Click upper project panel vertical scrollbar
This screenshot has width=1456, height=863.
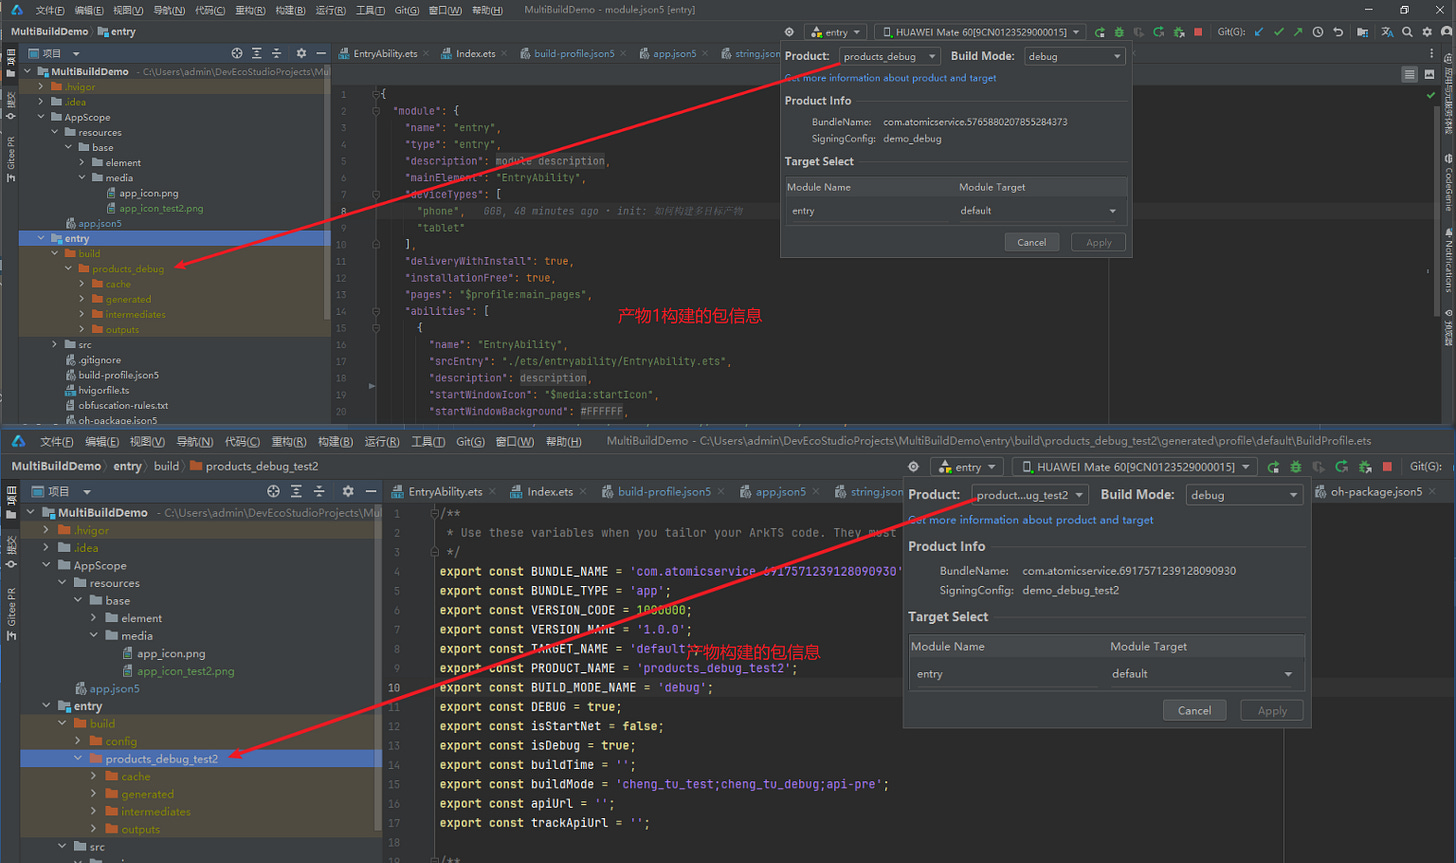coord(327,190)
